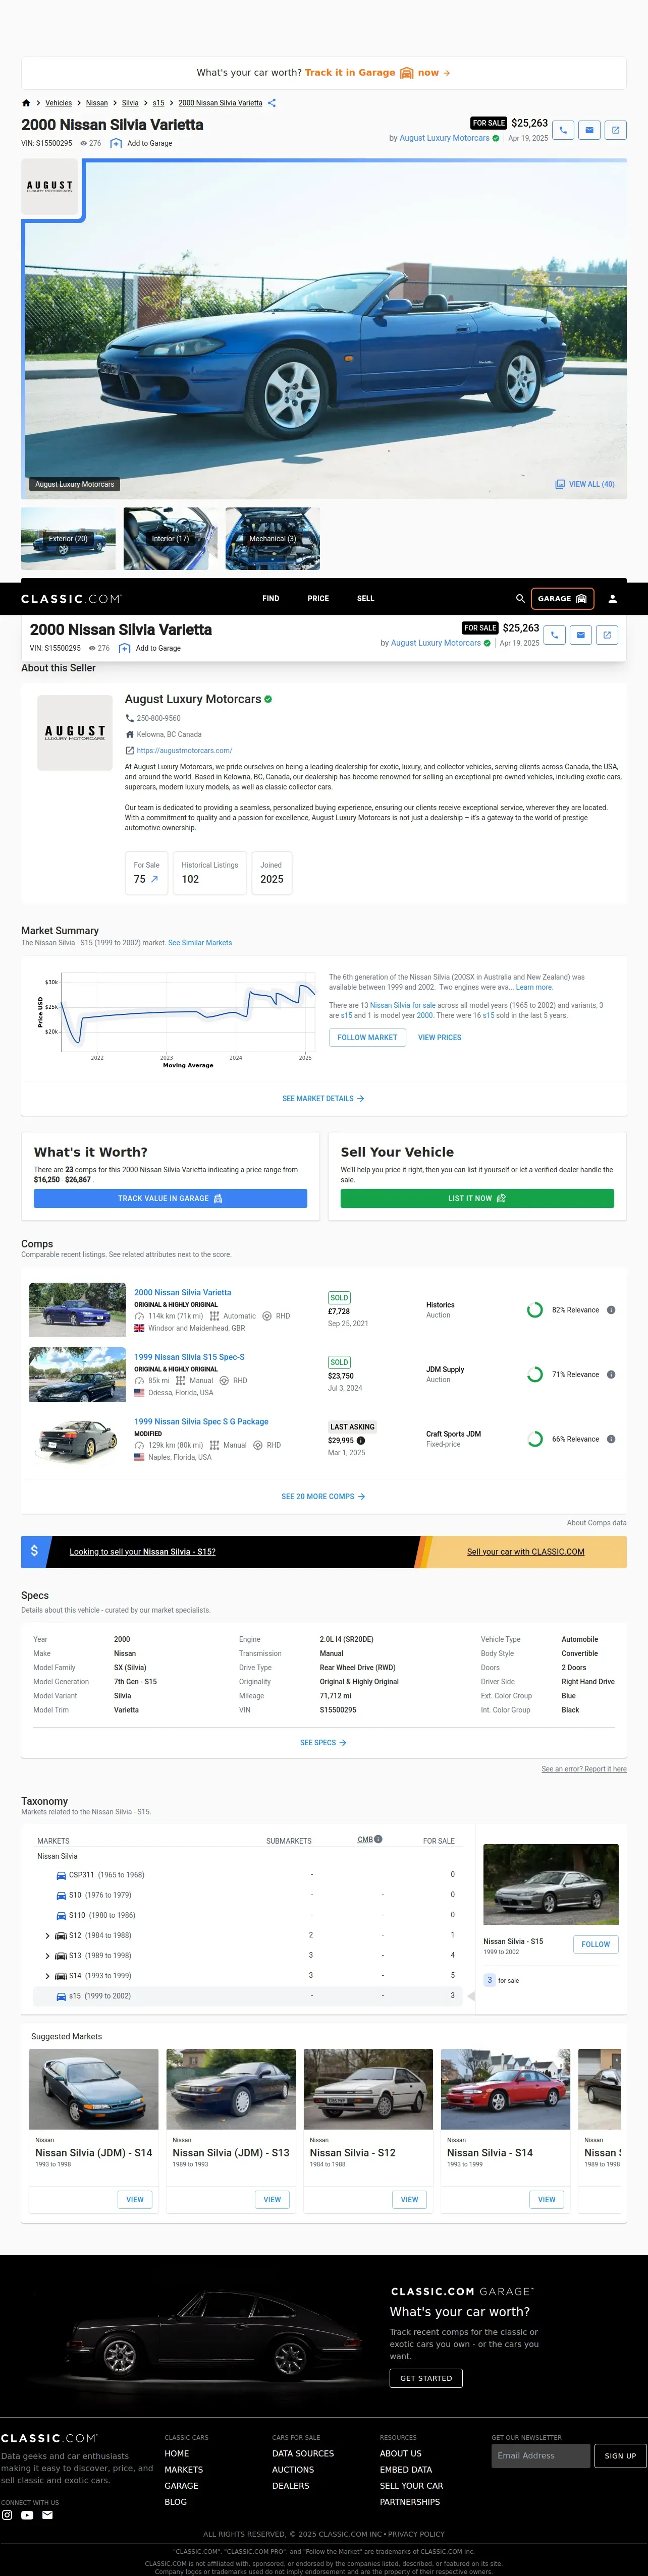
Task: Open SEE SPECS link
Action: 323,1743
